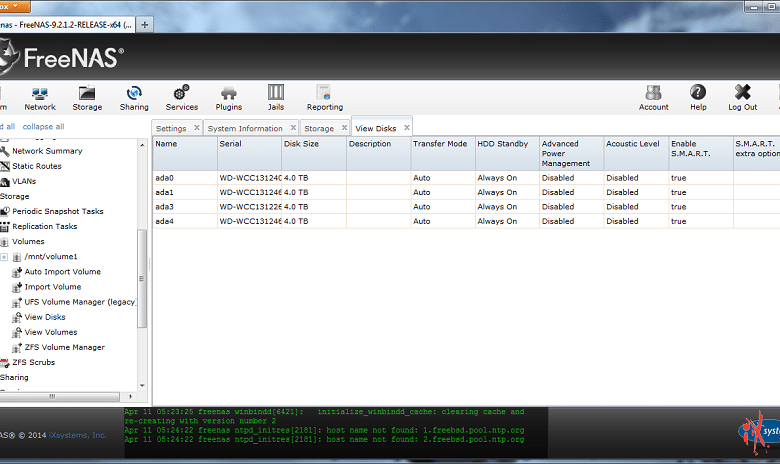Click the tree horizontal scroll right arrow

pos(130,396)
